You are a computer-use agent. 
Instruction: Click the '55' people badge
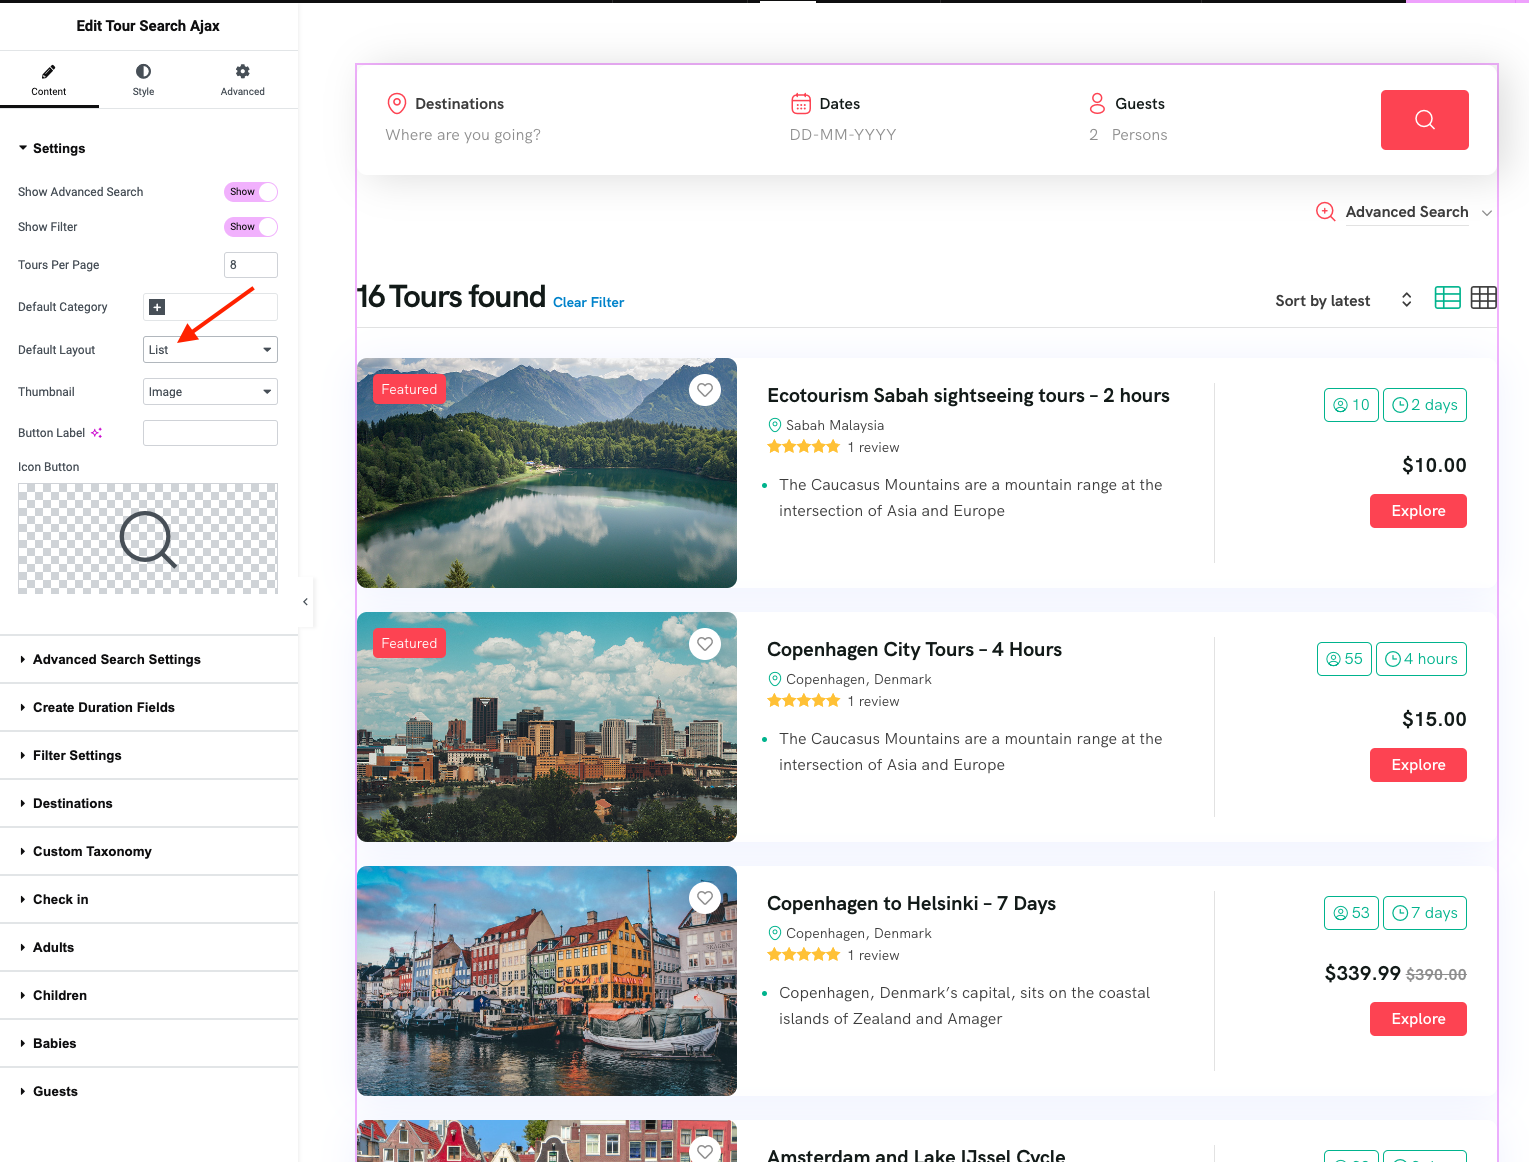(x=1344, y=659)
